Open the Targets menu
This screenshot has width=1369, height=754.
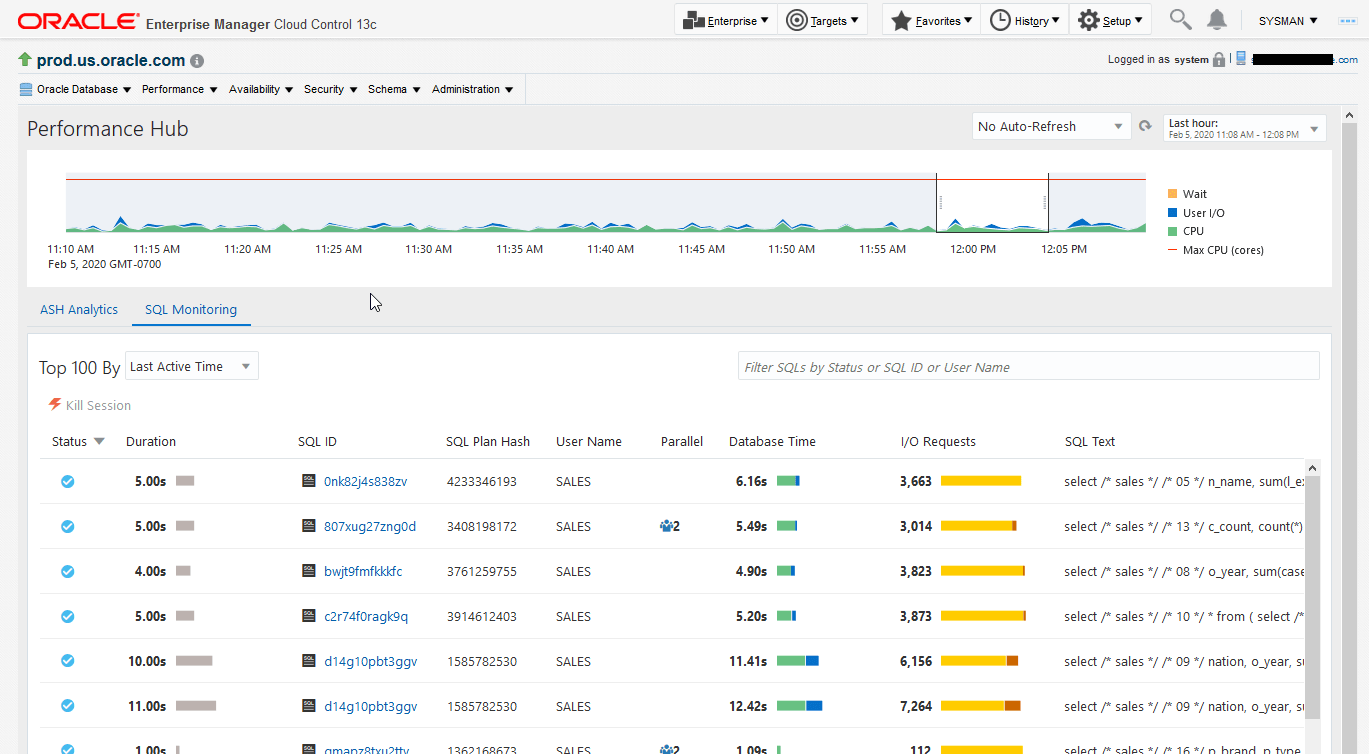click(822, 20)
